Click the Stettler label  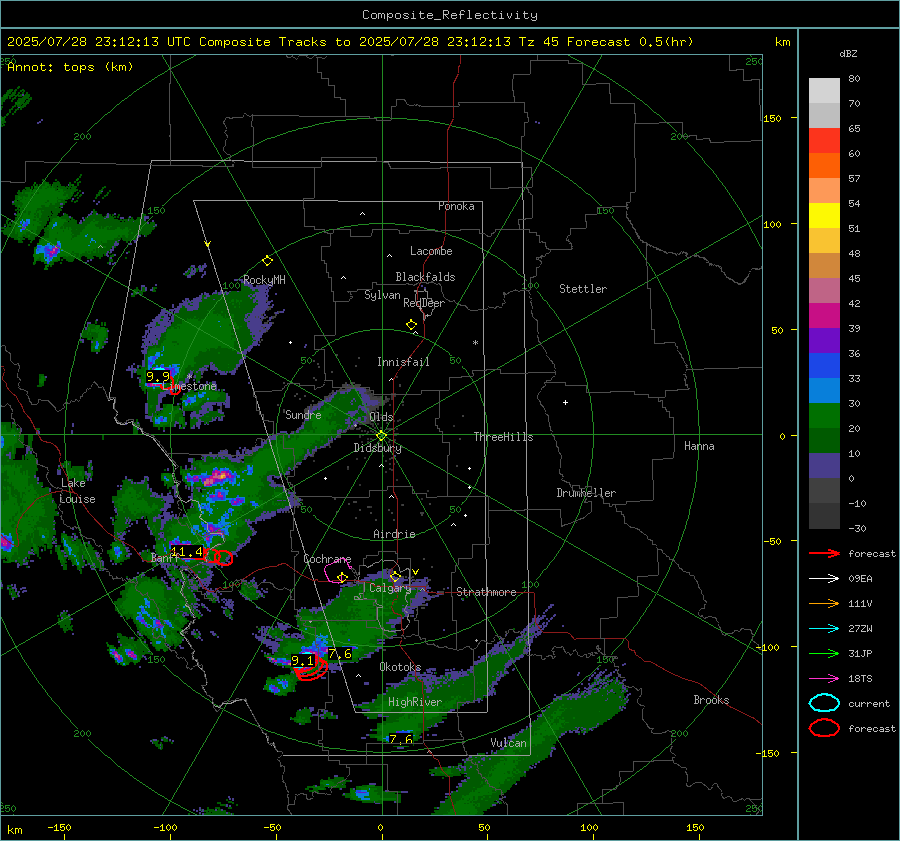click(583, 289)
